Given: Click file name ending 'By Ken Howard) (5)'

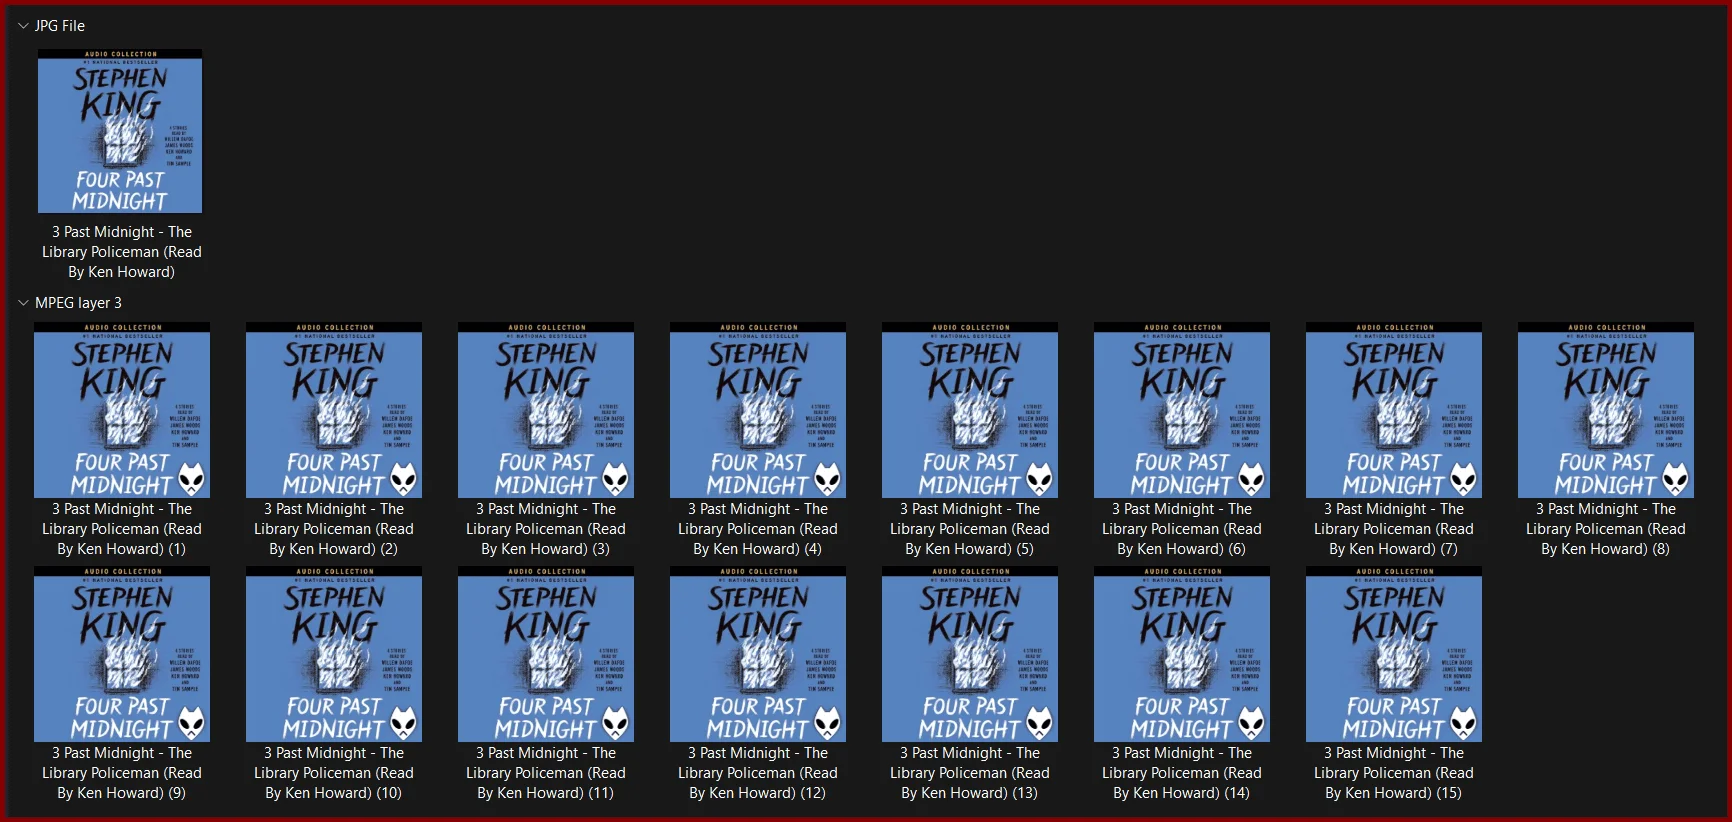Looking at the screenshot, I should click(970, 529).
